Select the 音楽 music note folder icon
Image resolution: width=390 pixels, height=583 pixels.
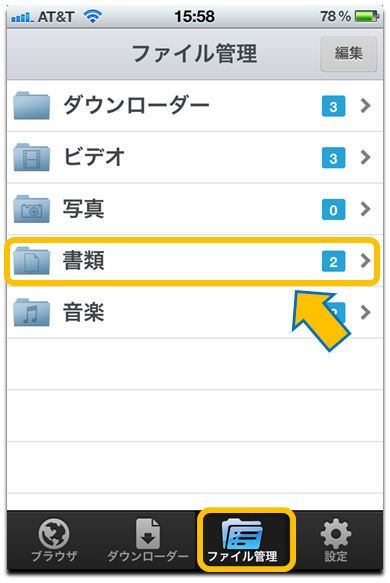pyautogui.click(x=32, y=313)
